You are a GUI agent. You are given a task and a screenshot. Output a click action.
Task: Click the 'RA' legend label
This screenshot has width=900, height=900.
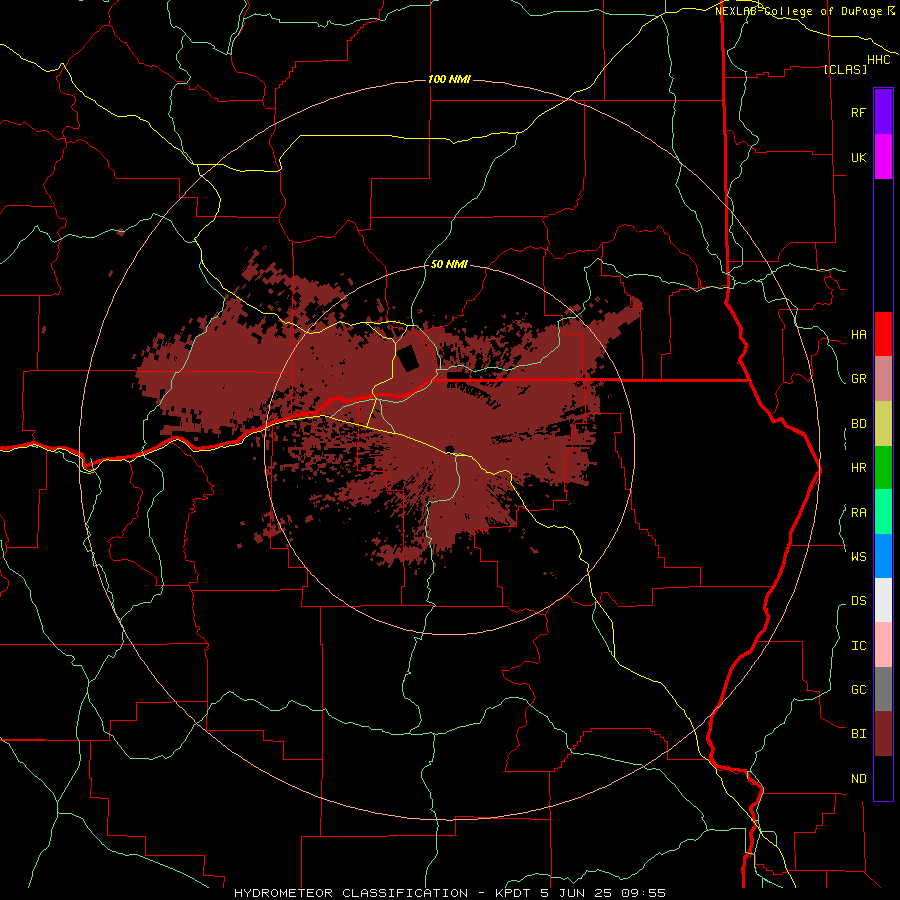(858, 513)
